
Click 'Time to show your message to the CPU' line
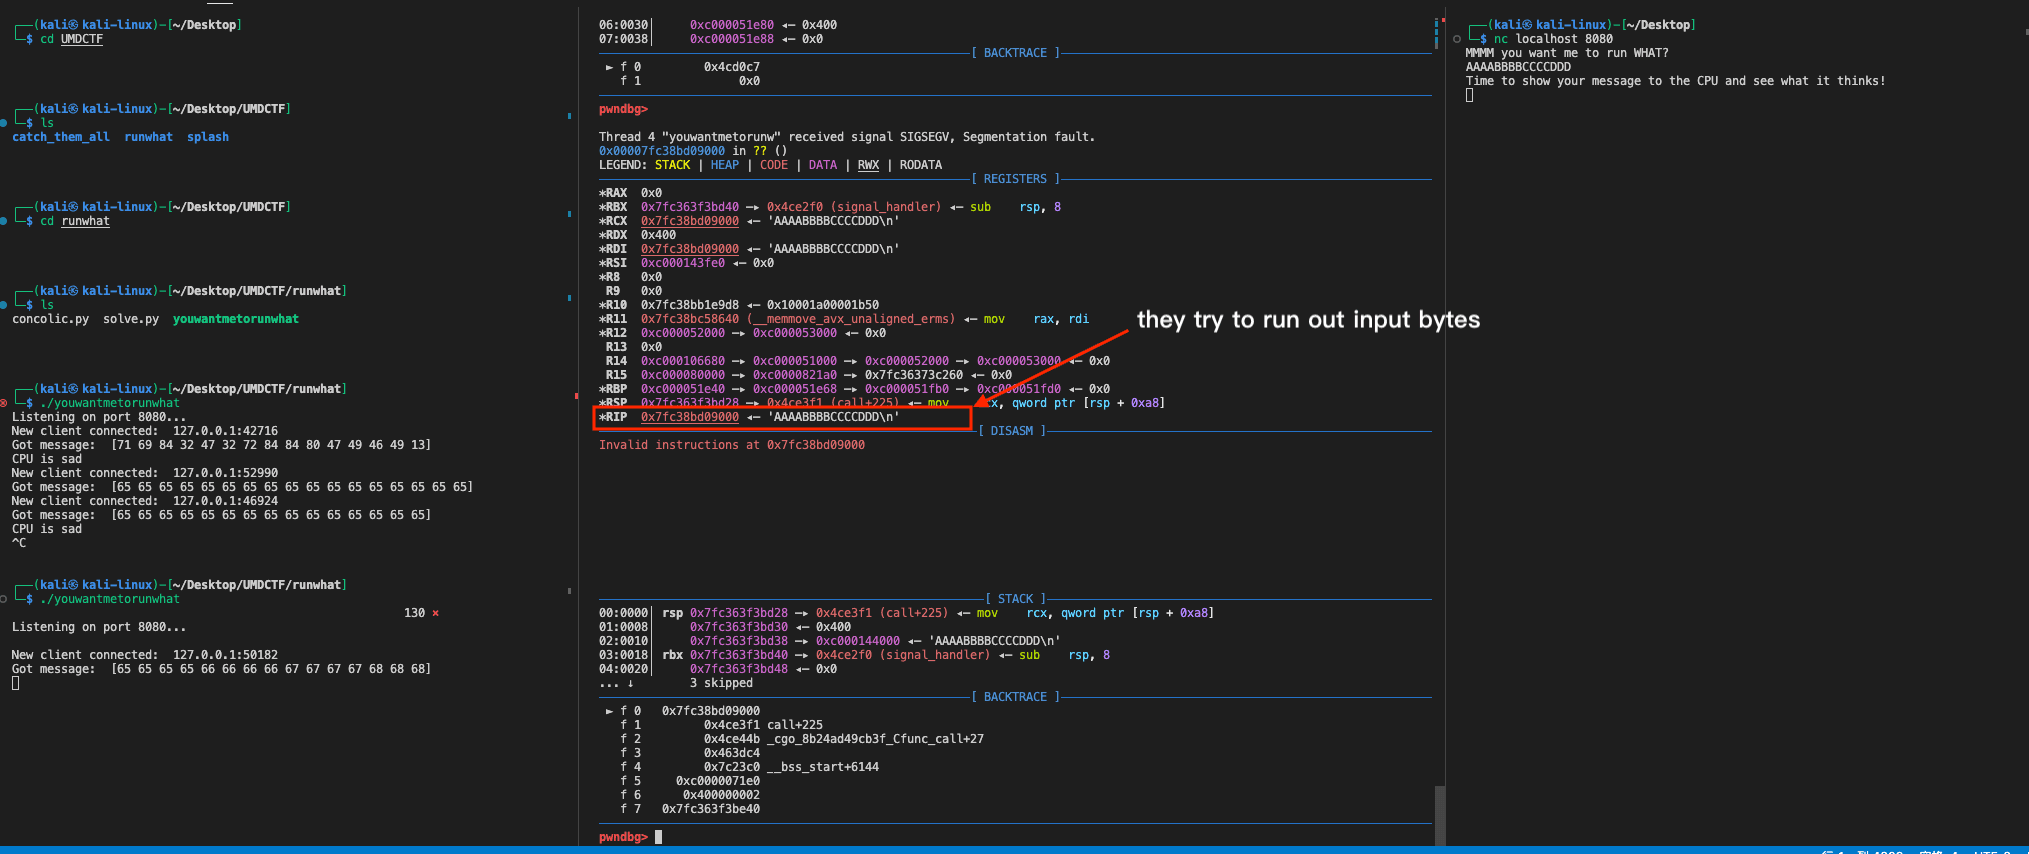(1675, 81)
